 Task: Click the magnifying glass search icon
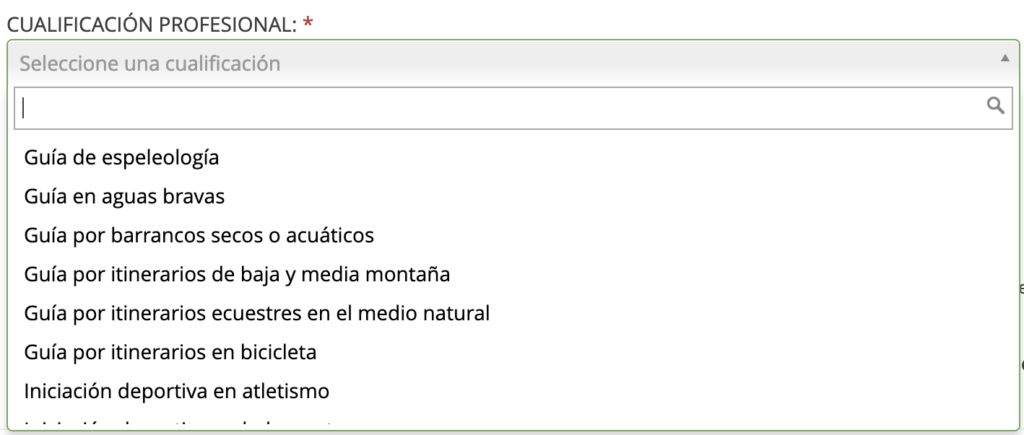(995, 105)
